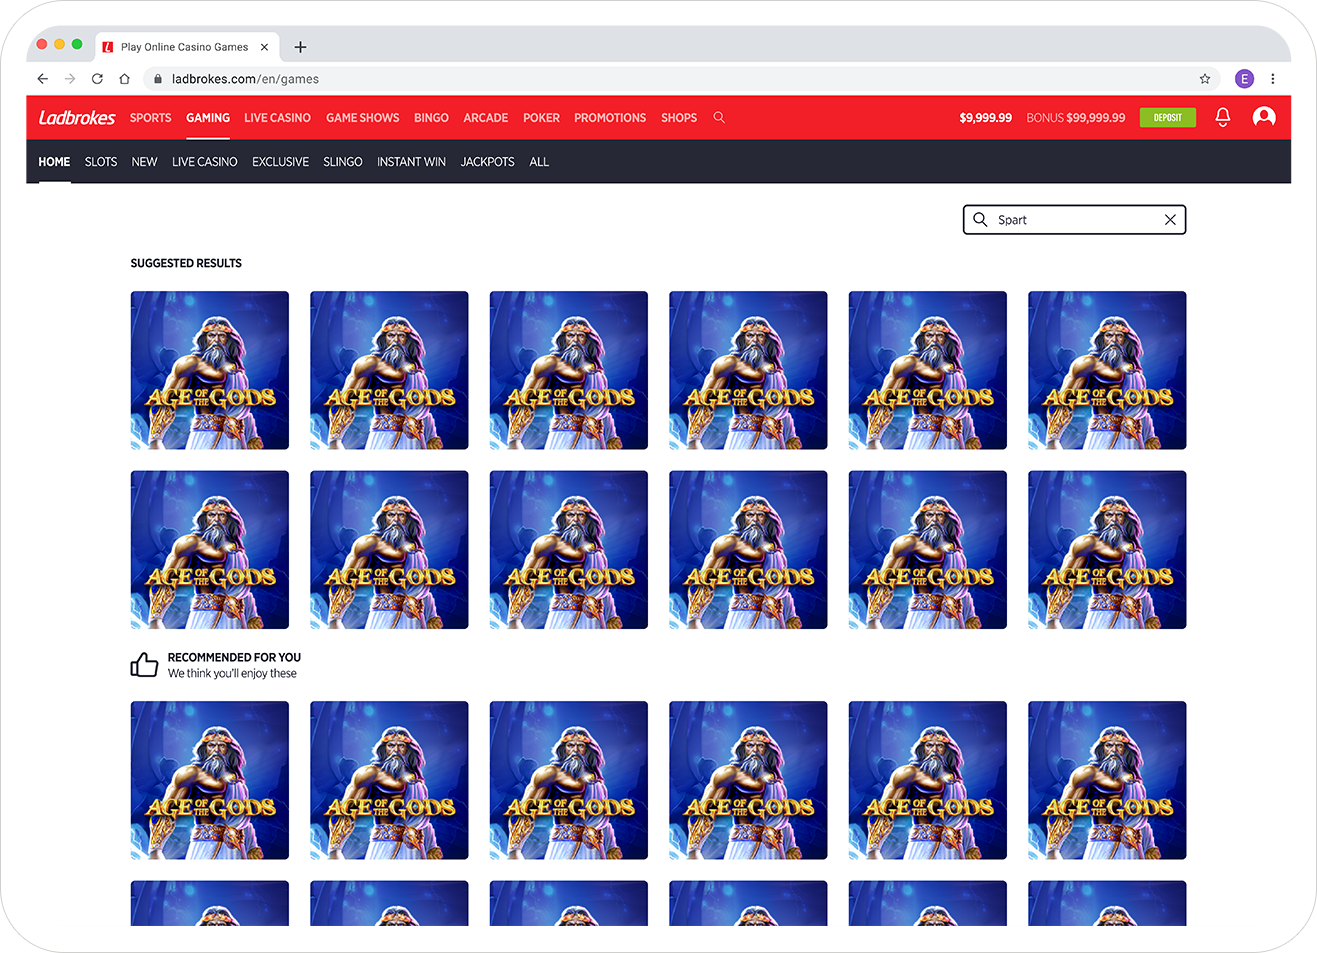Image resolution: width=1317 pixels, height=953 pixels.
Task: Click the Recommended For You heading
Action: [234, 658]
